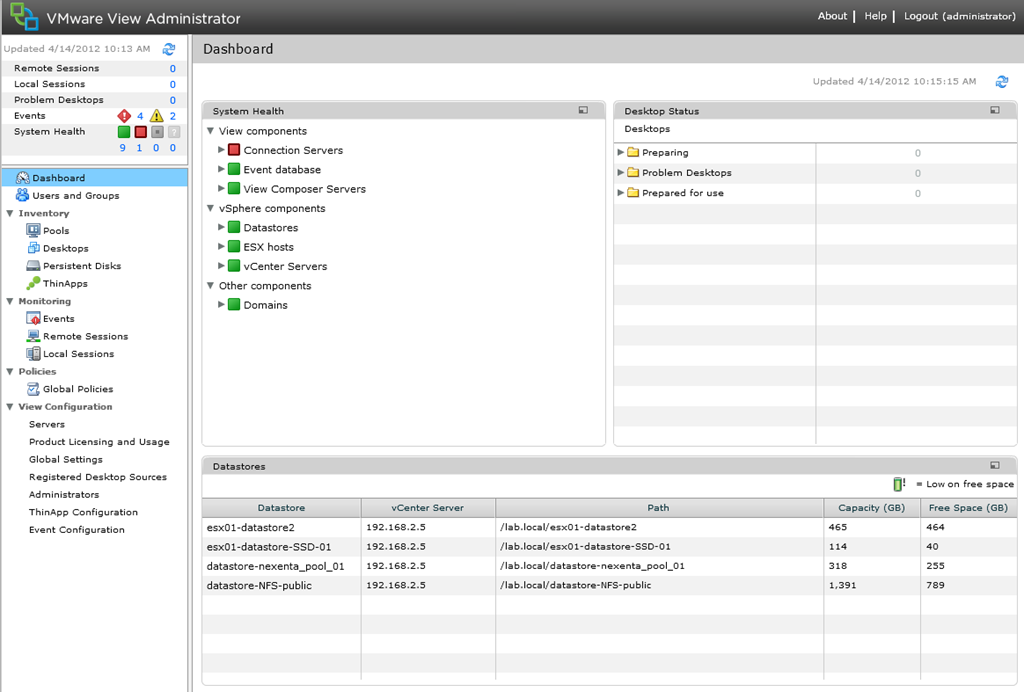This screenshot has height=692, width=1024.
Task: Open Persistent Disks
Action: click(x=82, y=266)
